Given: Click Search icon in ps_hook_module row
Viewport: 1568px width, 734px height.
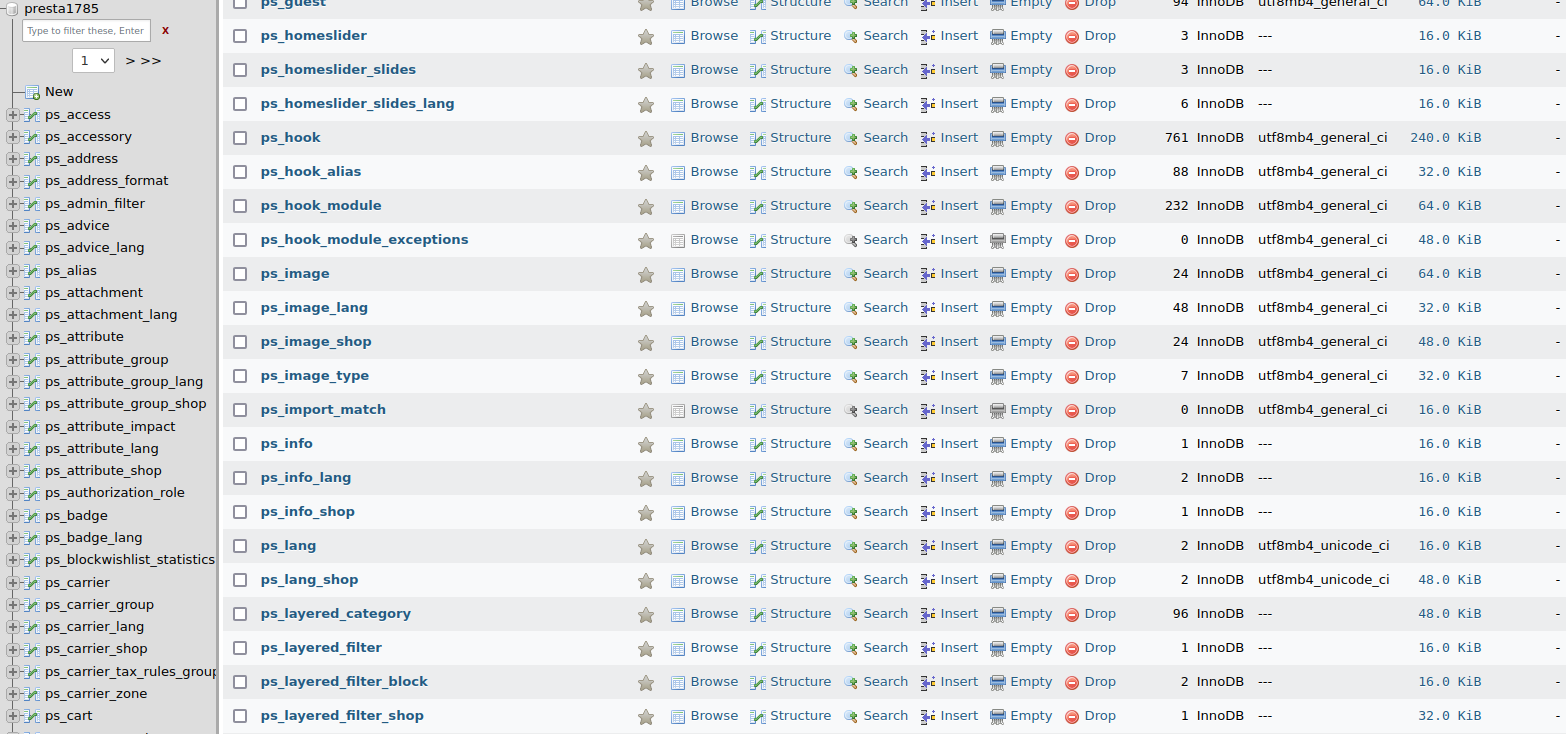Looking at the screenshot, I should [851, 207].
